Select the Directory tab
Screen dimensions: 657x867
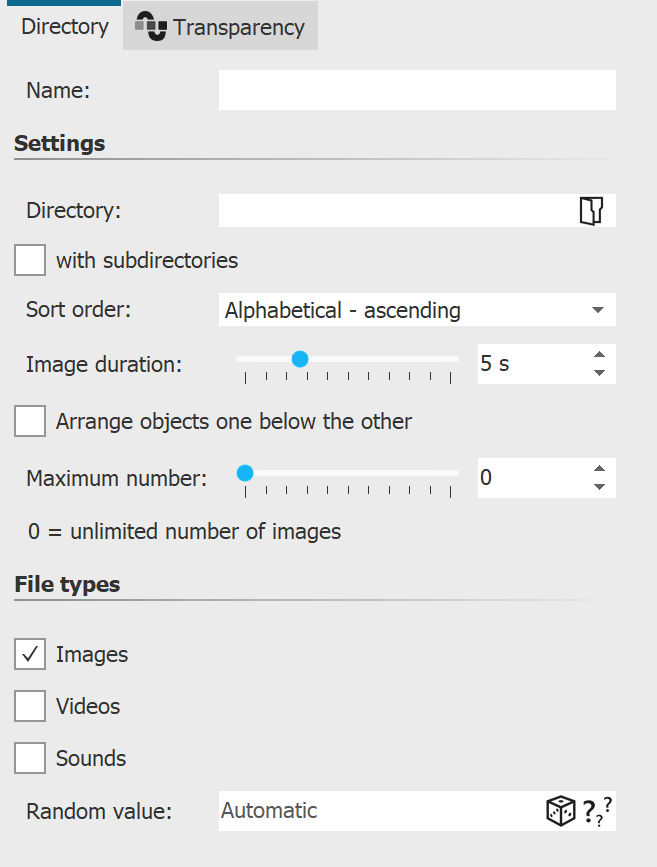(x=63, y=26)
